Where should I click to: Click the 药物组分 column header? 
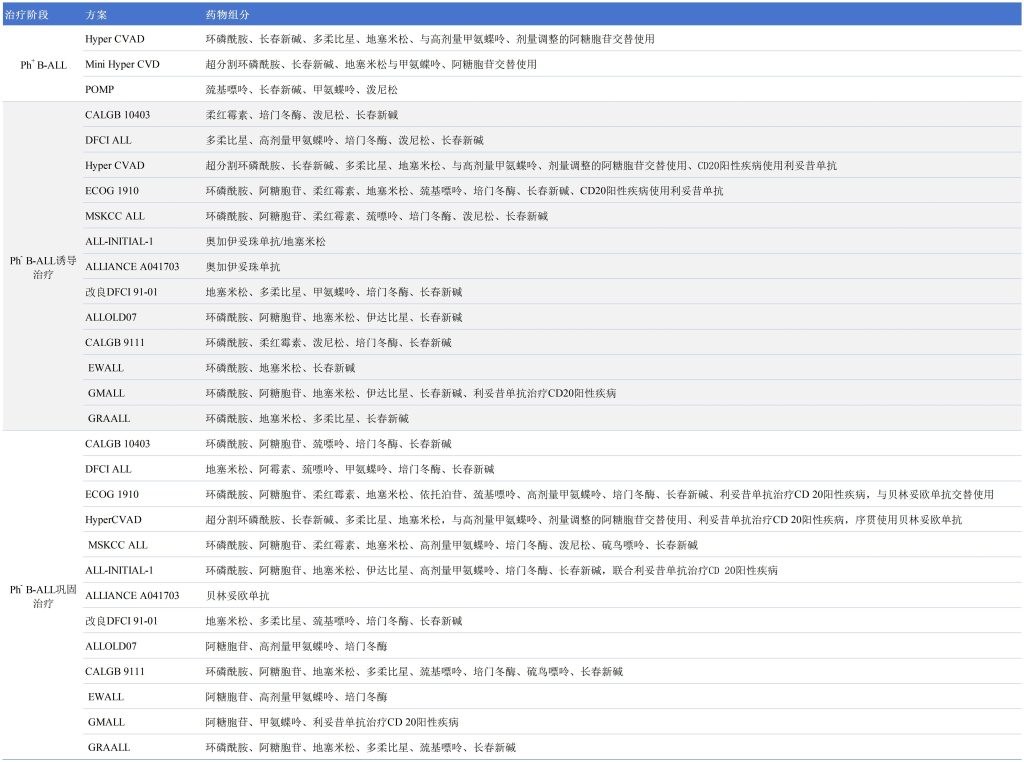point(228,16)
